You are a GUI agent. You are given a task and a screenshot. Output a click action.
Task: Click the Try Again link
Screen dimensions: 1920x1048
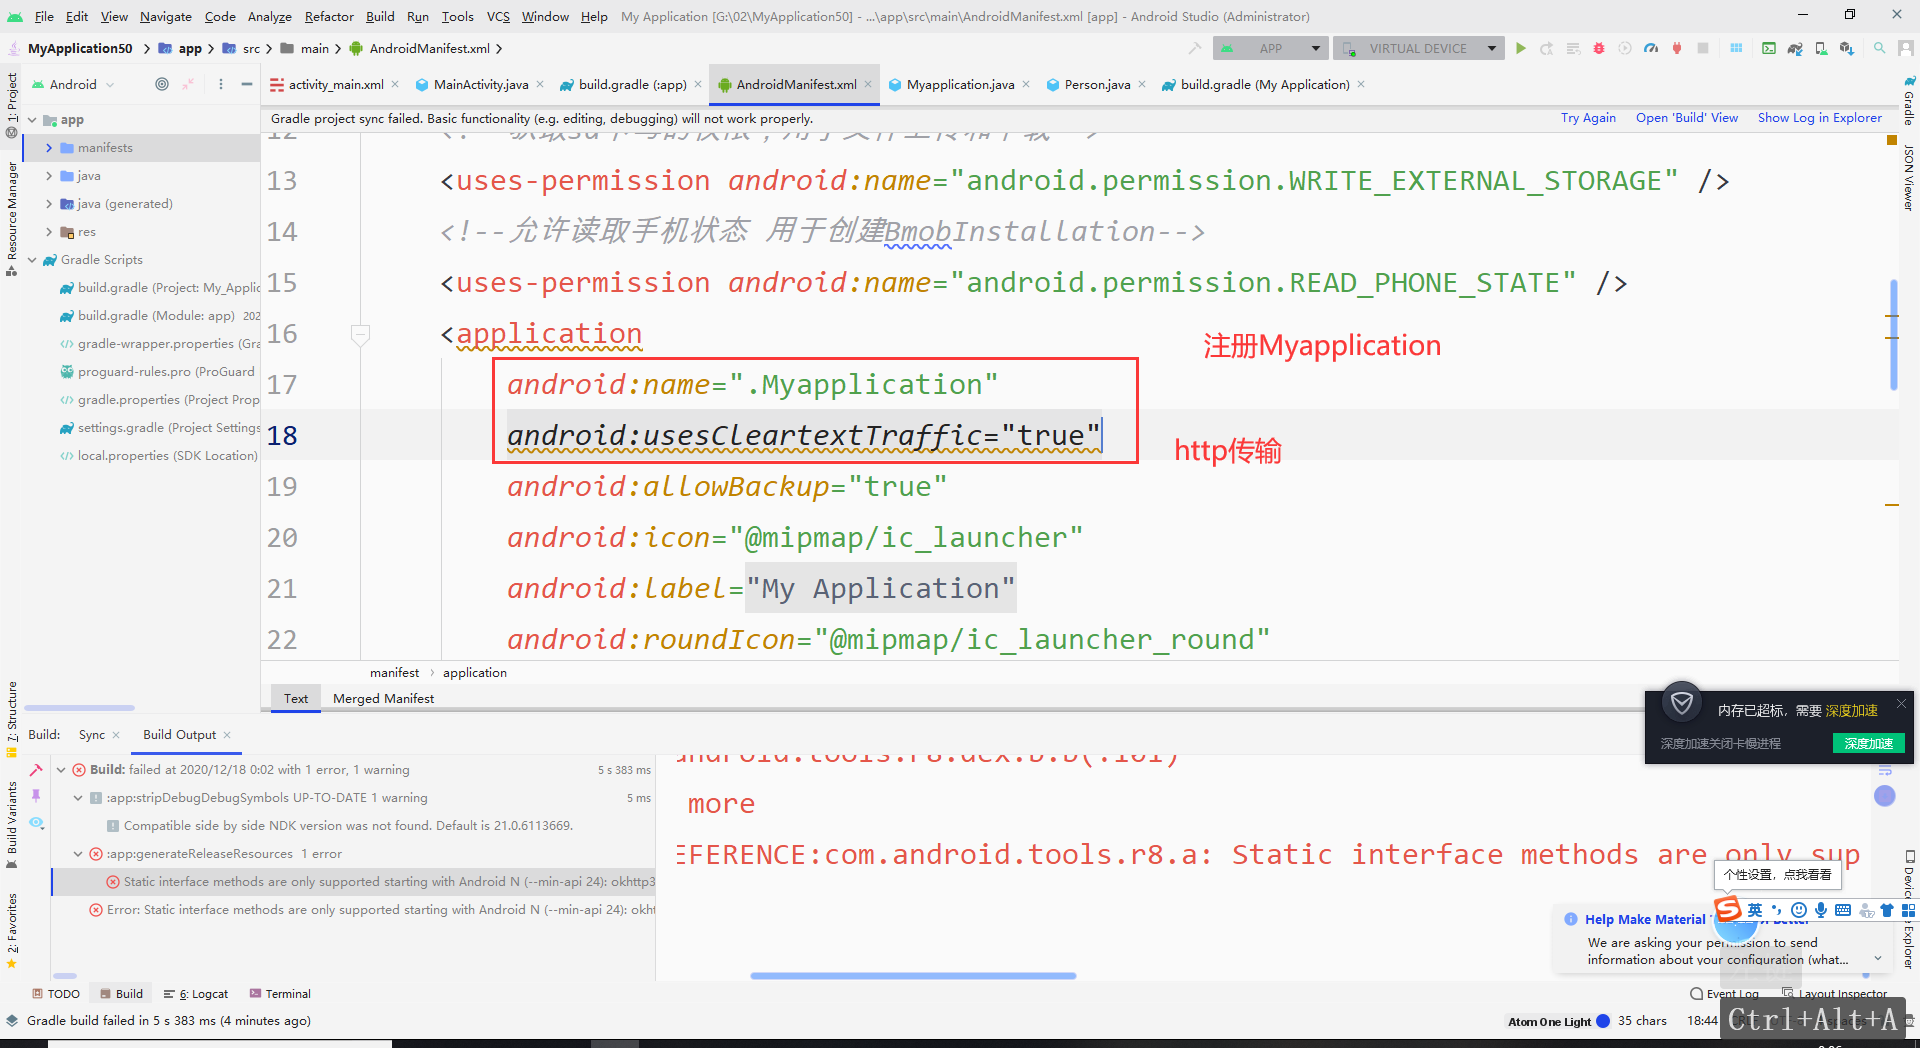click(1588, 118)
